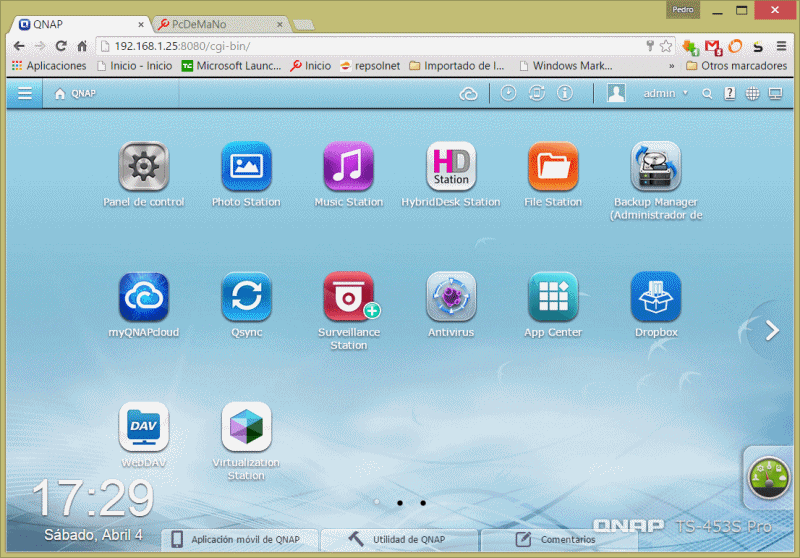The height and width of the screenshot is (558, 800).
Task: Click the Gmail extension icon
Action: tap(713, 47)
